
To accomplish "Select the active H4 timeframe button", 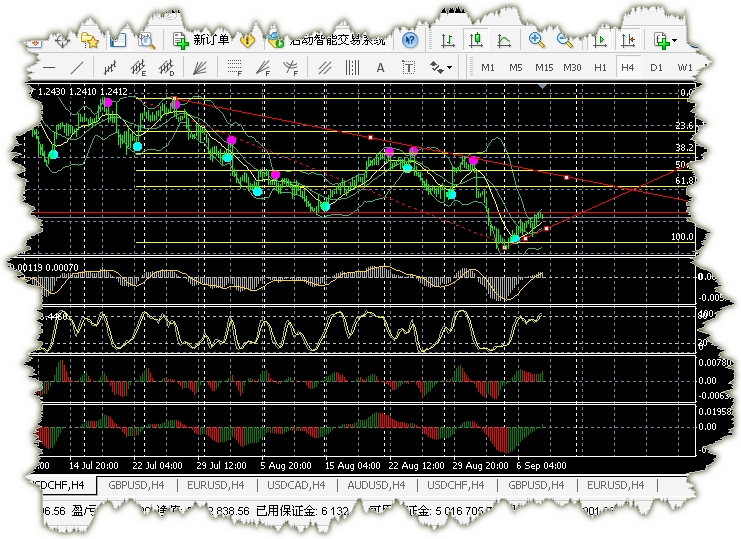I will click(x=628, y=68).
